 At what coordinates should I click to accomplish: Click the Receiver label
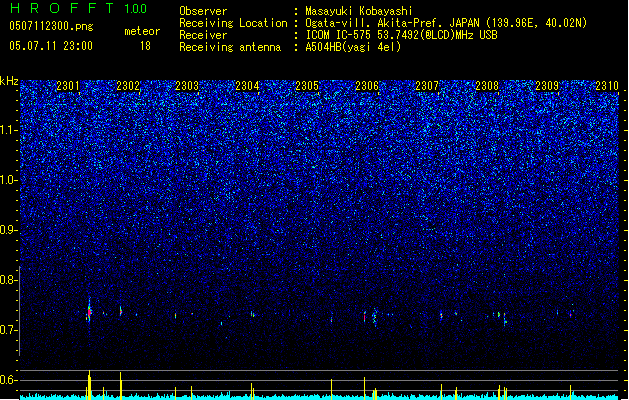coord(203,35)
